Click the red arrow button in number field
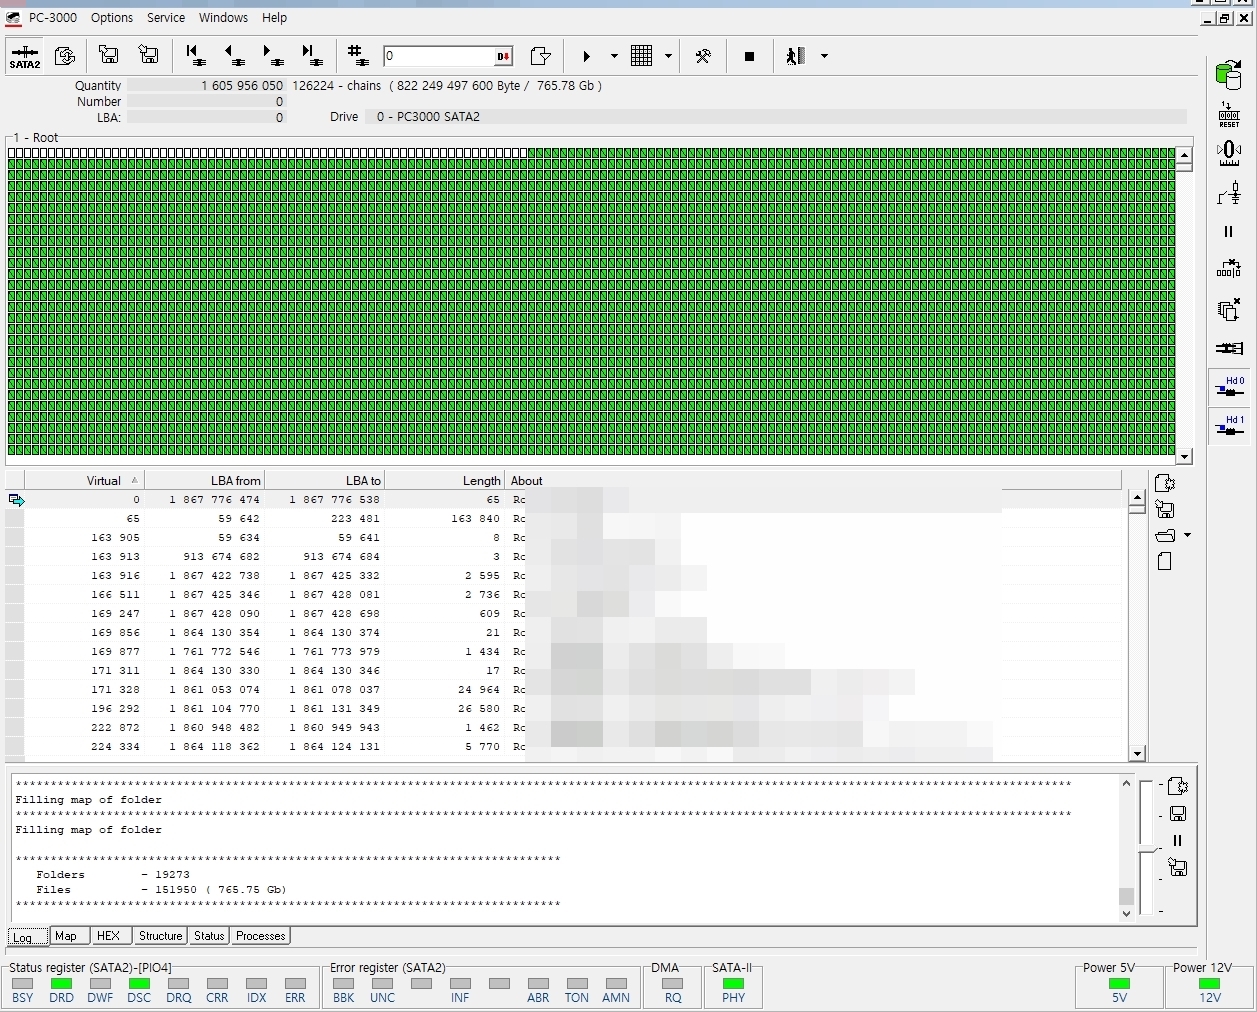The height and width of the screenshot is (1012, 1257). pyautogui.click(x=503, y=56)
